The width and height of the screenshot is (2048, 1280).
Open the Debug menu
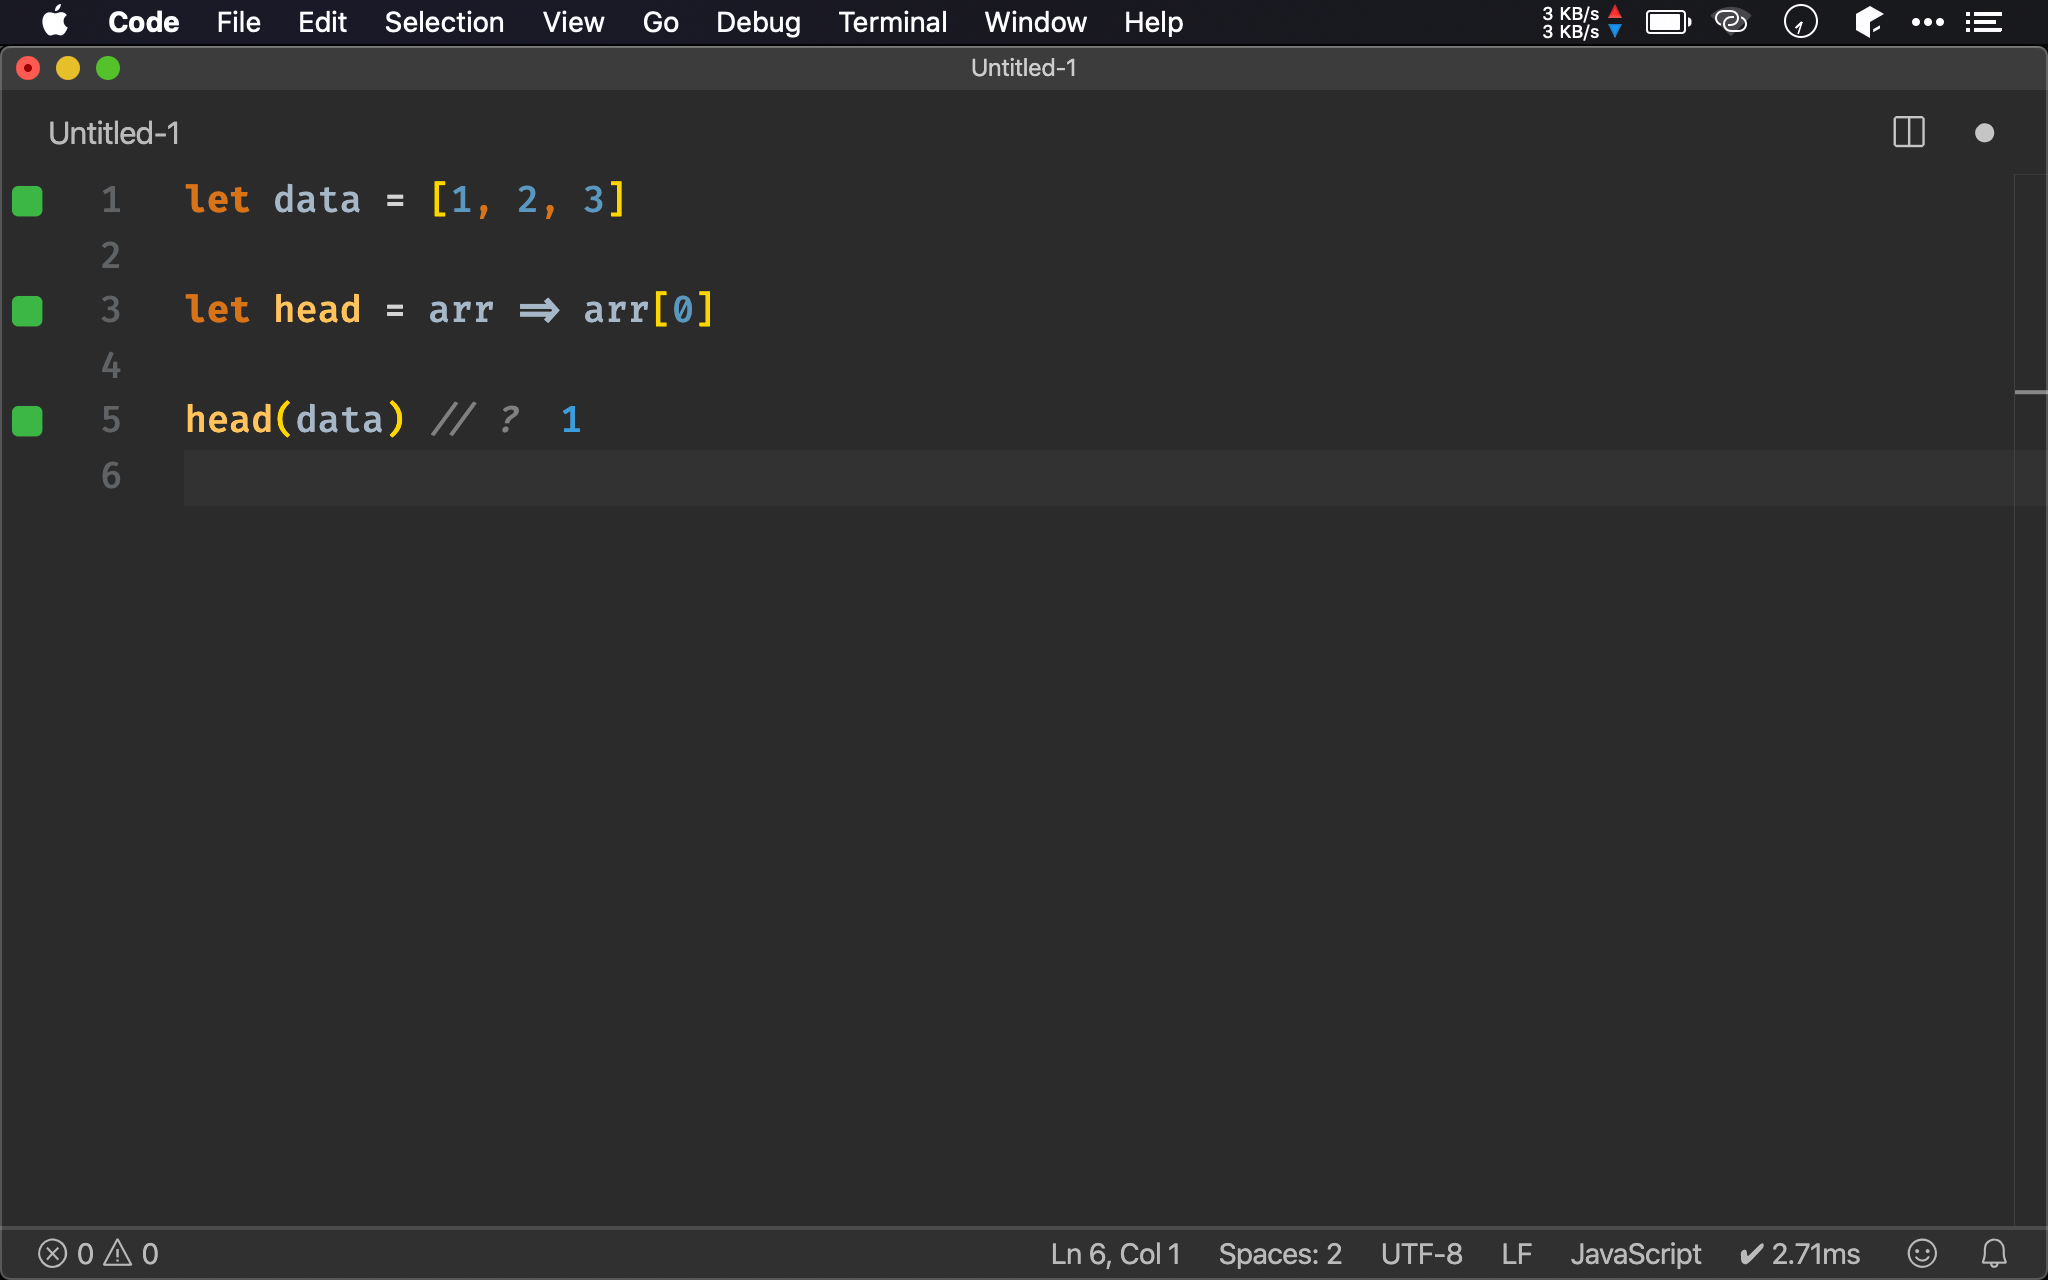click(x=758, y=22)
